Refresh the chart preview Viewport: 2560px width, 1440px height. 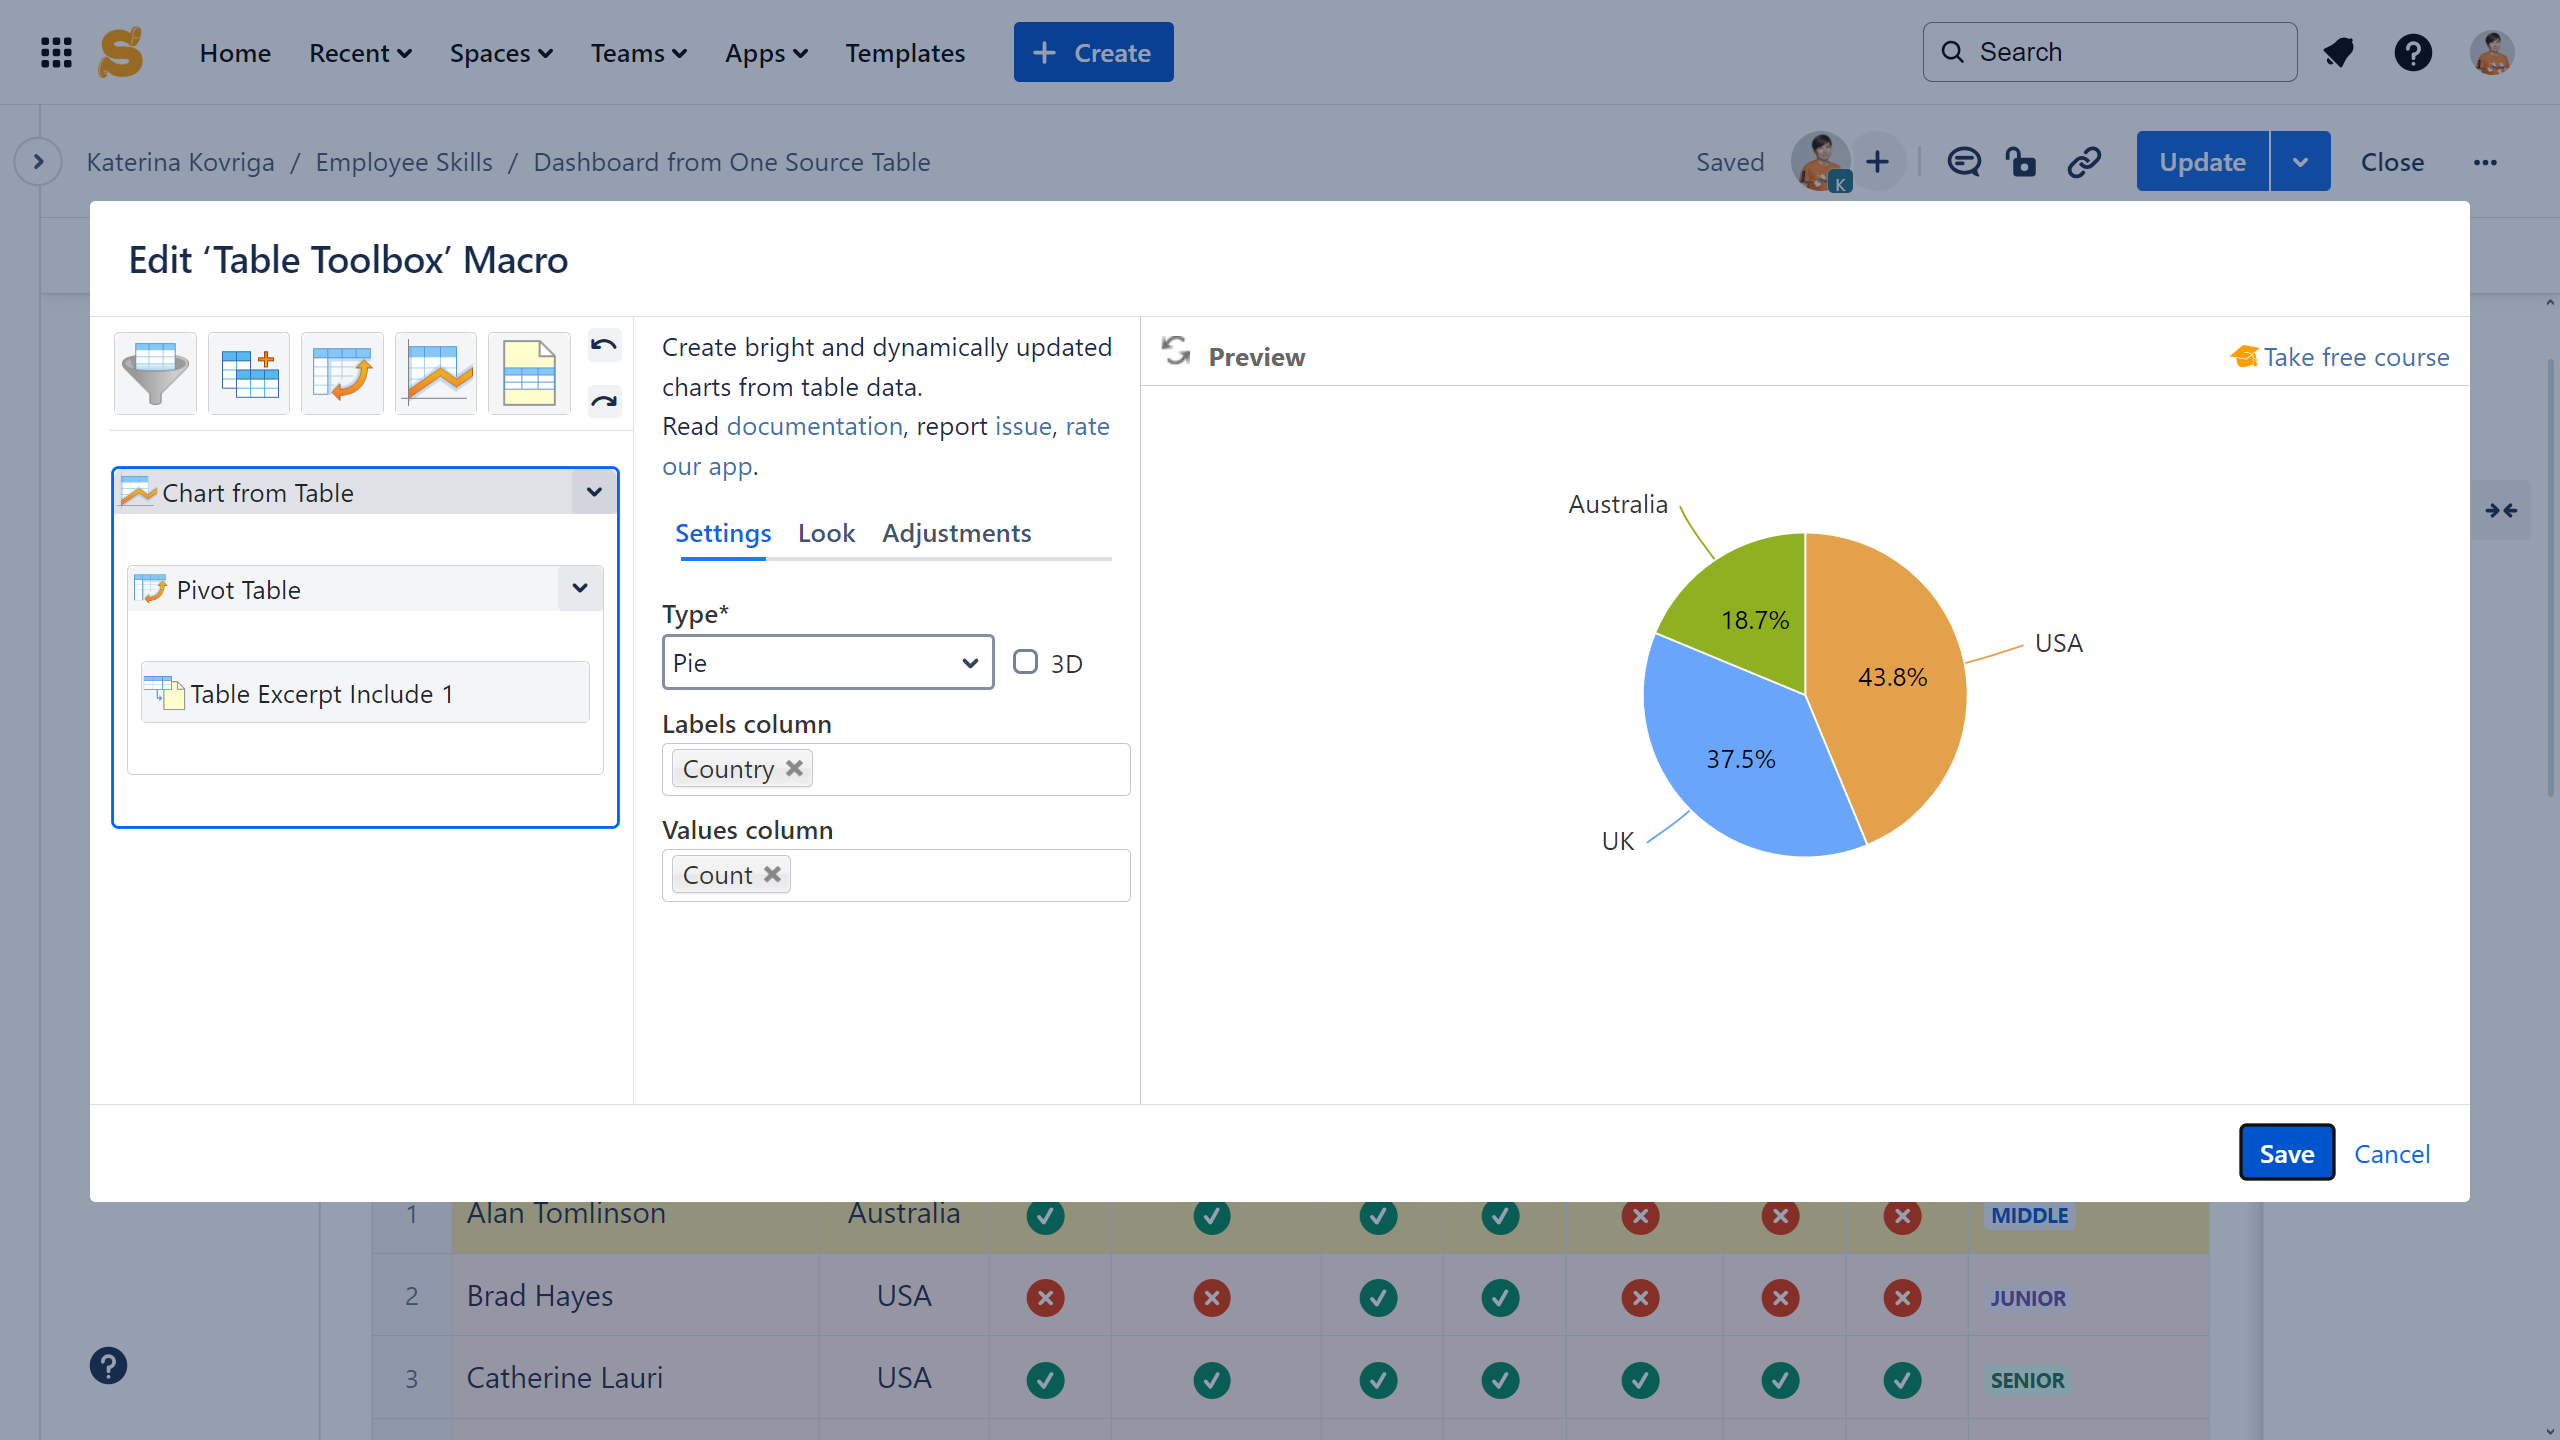click(1176, 351)
